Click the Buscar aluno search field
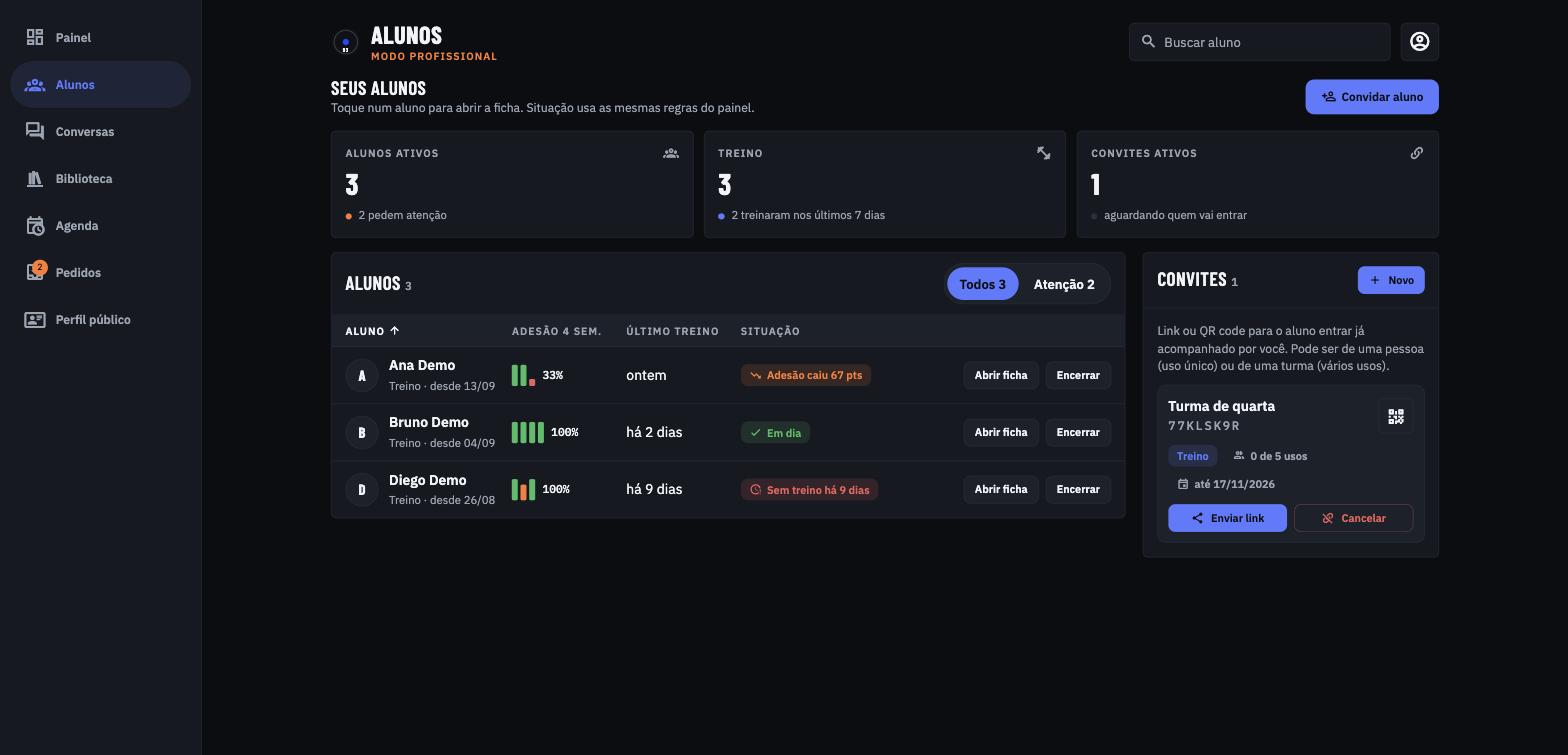The width and height of the screenshot is (1568, 755). point(1259,42)
